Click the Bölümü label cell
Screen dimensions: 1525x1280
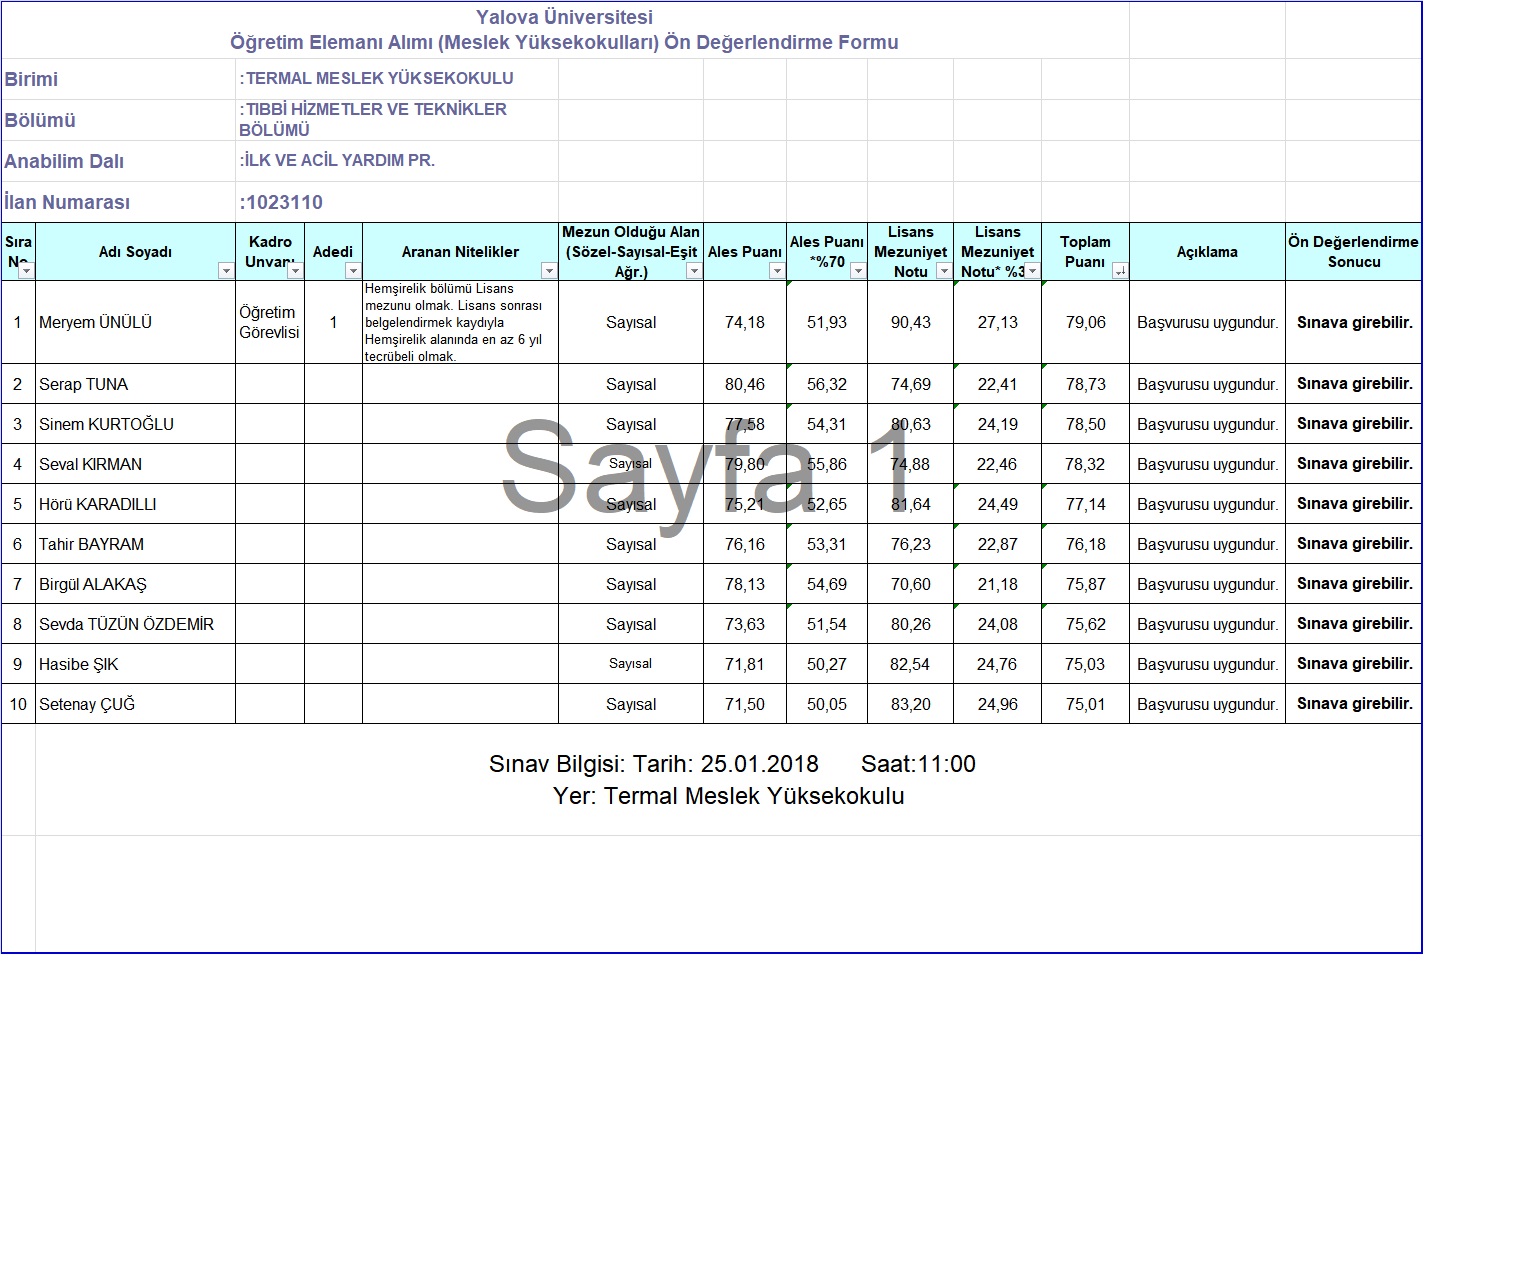(x=118, y=120)
